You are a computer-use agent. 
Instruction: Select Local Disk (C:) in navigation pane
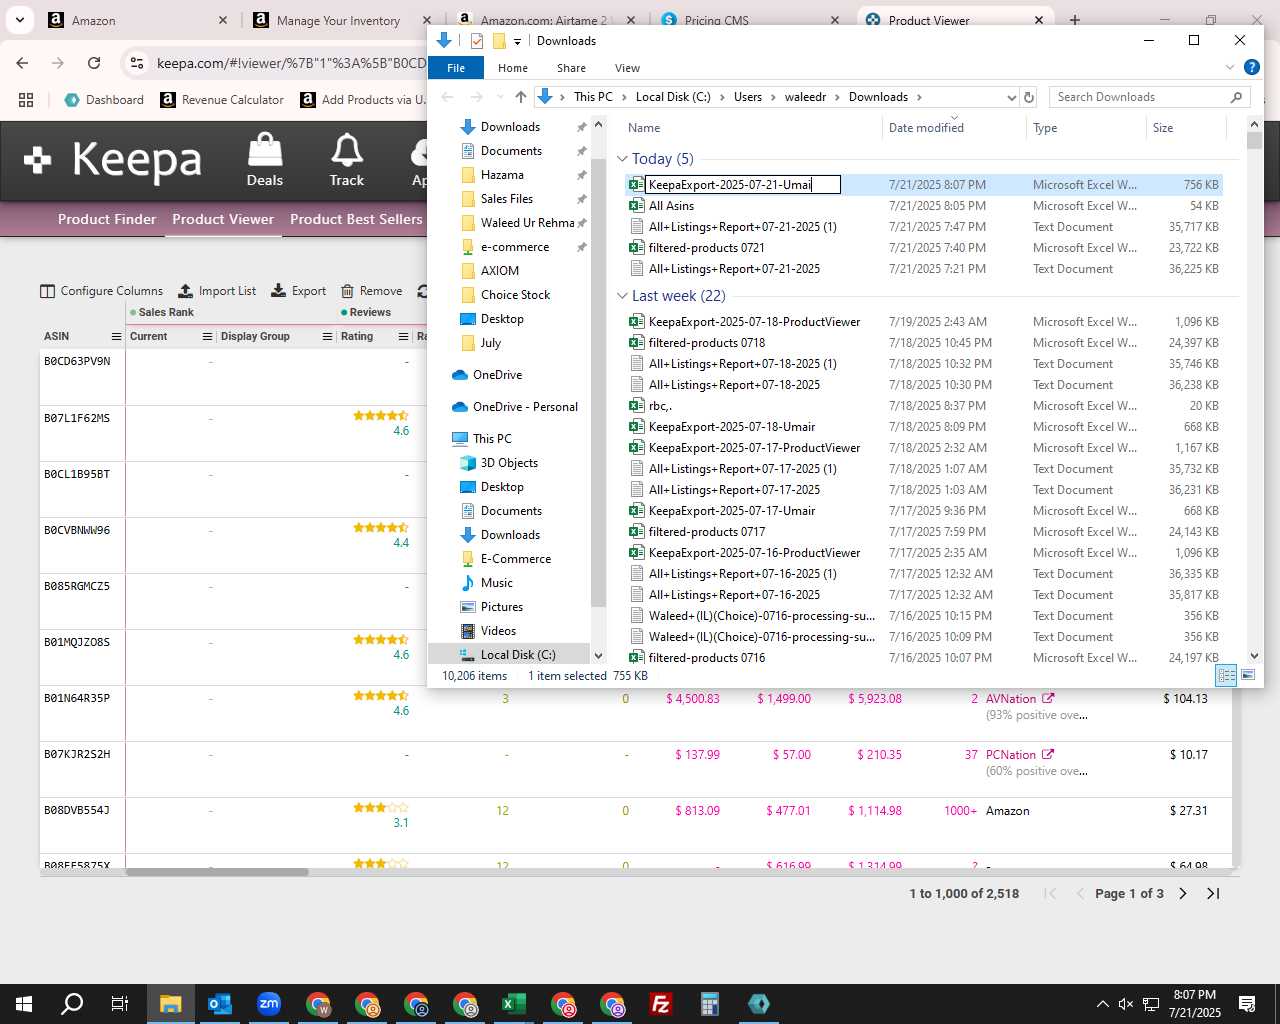pyautogui.click(x=517, y=655)
